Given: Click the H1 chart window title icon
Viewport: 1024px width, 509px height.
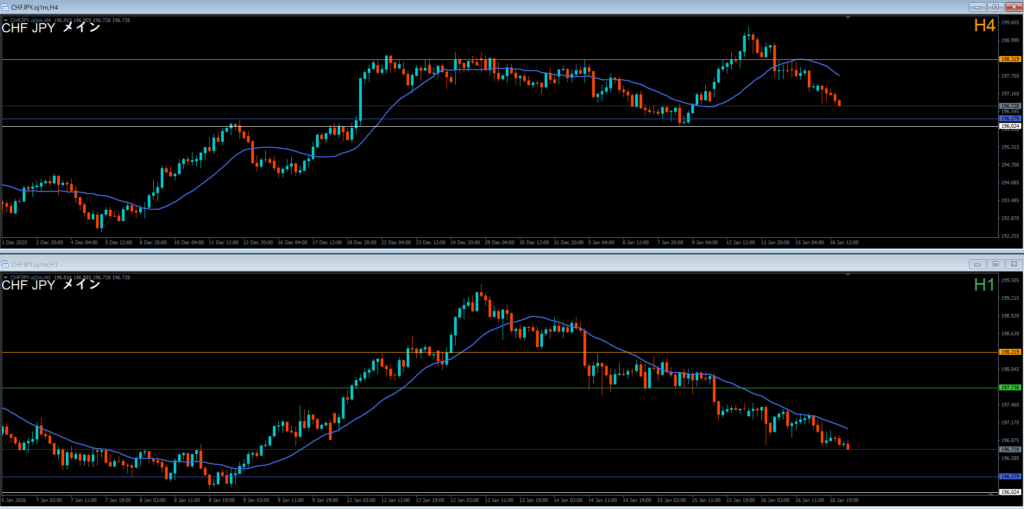Looking at the screenshot, I should tap(6, 264).
